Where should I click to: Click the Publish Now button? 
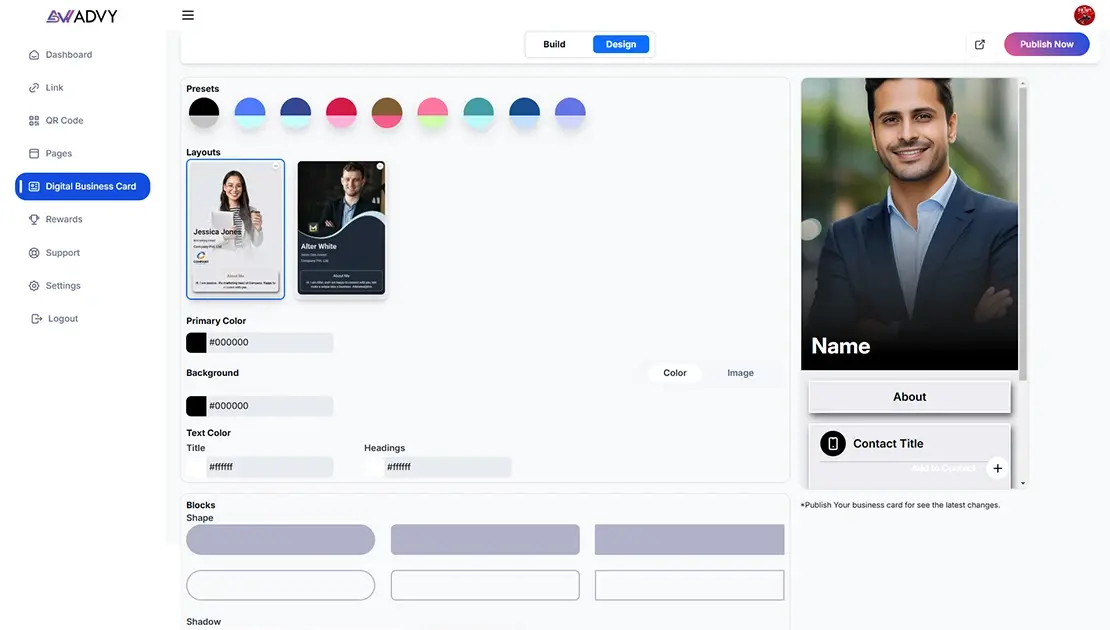coord(1046,44)
